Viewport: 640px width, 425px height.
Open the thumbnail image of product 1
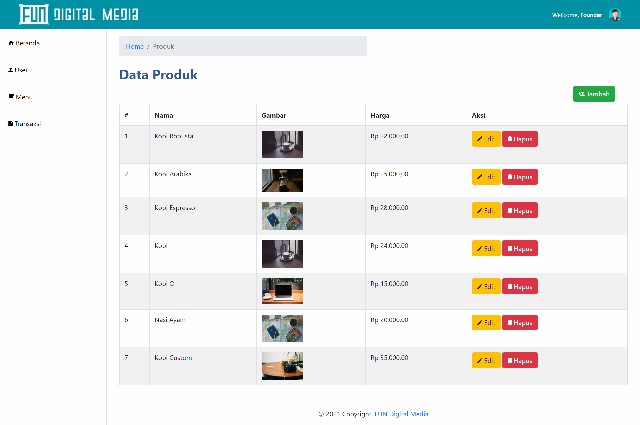282,144
